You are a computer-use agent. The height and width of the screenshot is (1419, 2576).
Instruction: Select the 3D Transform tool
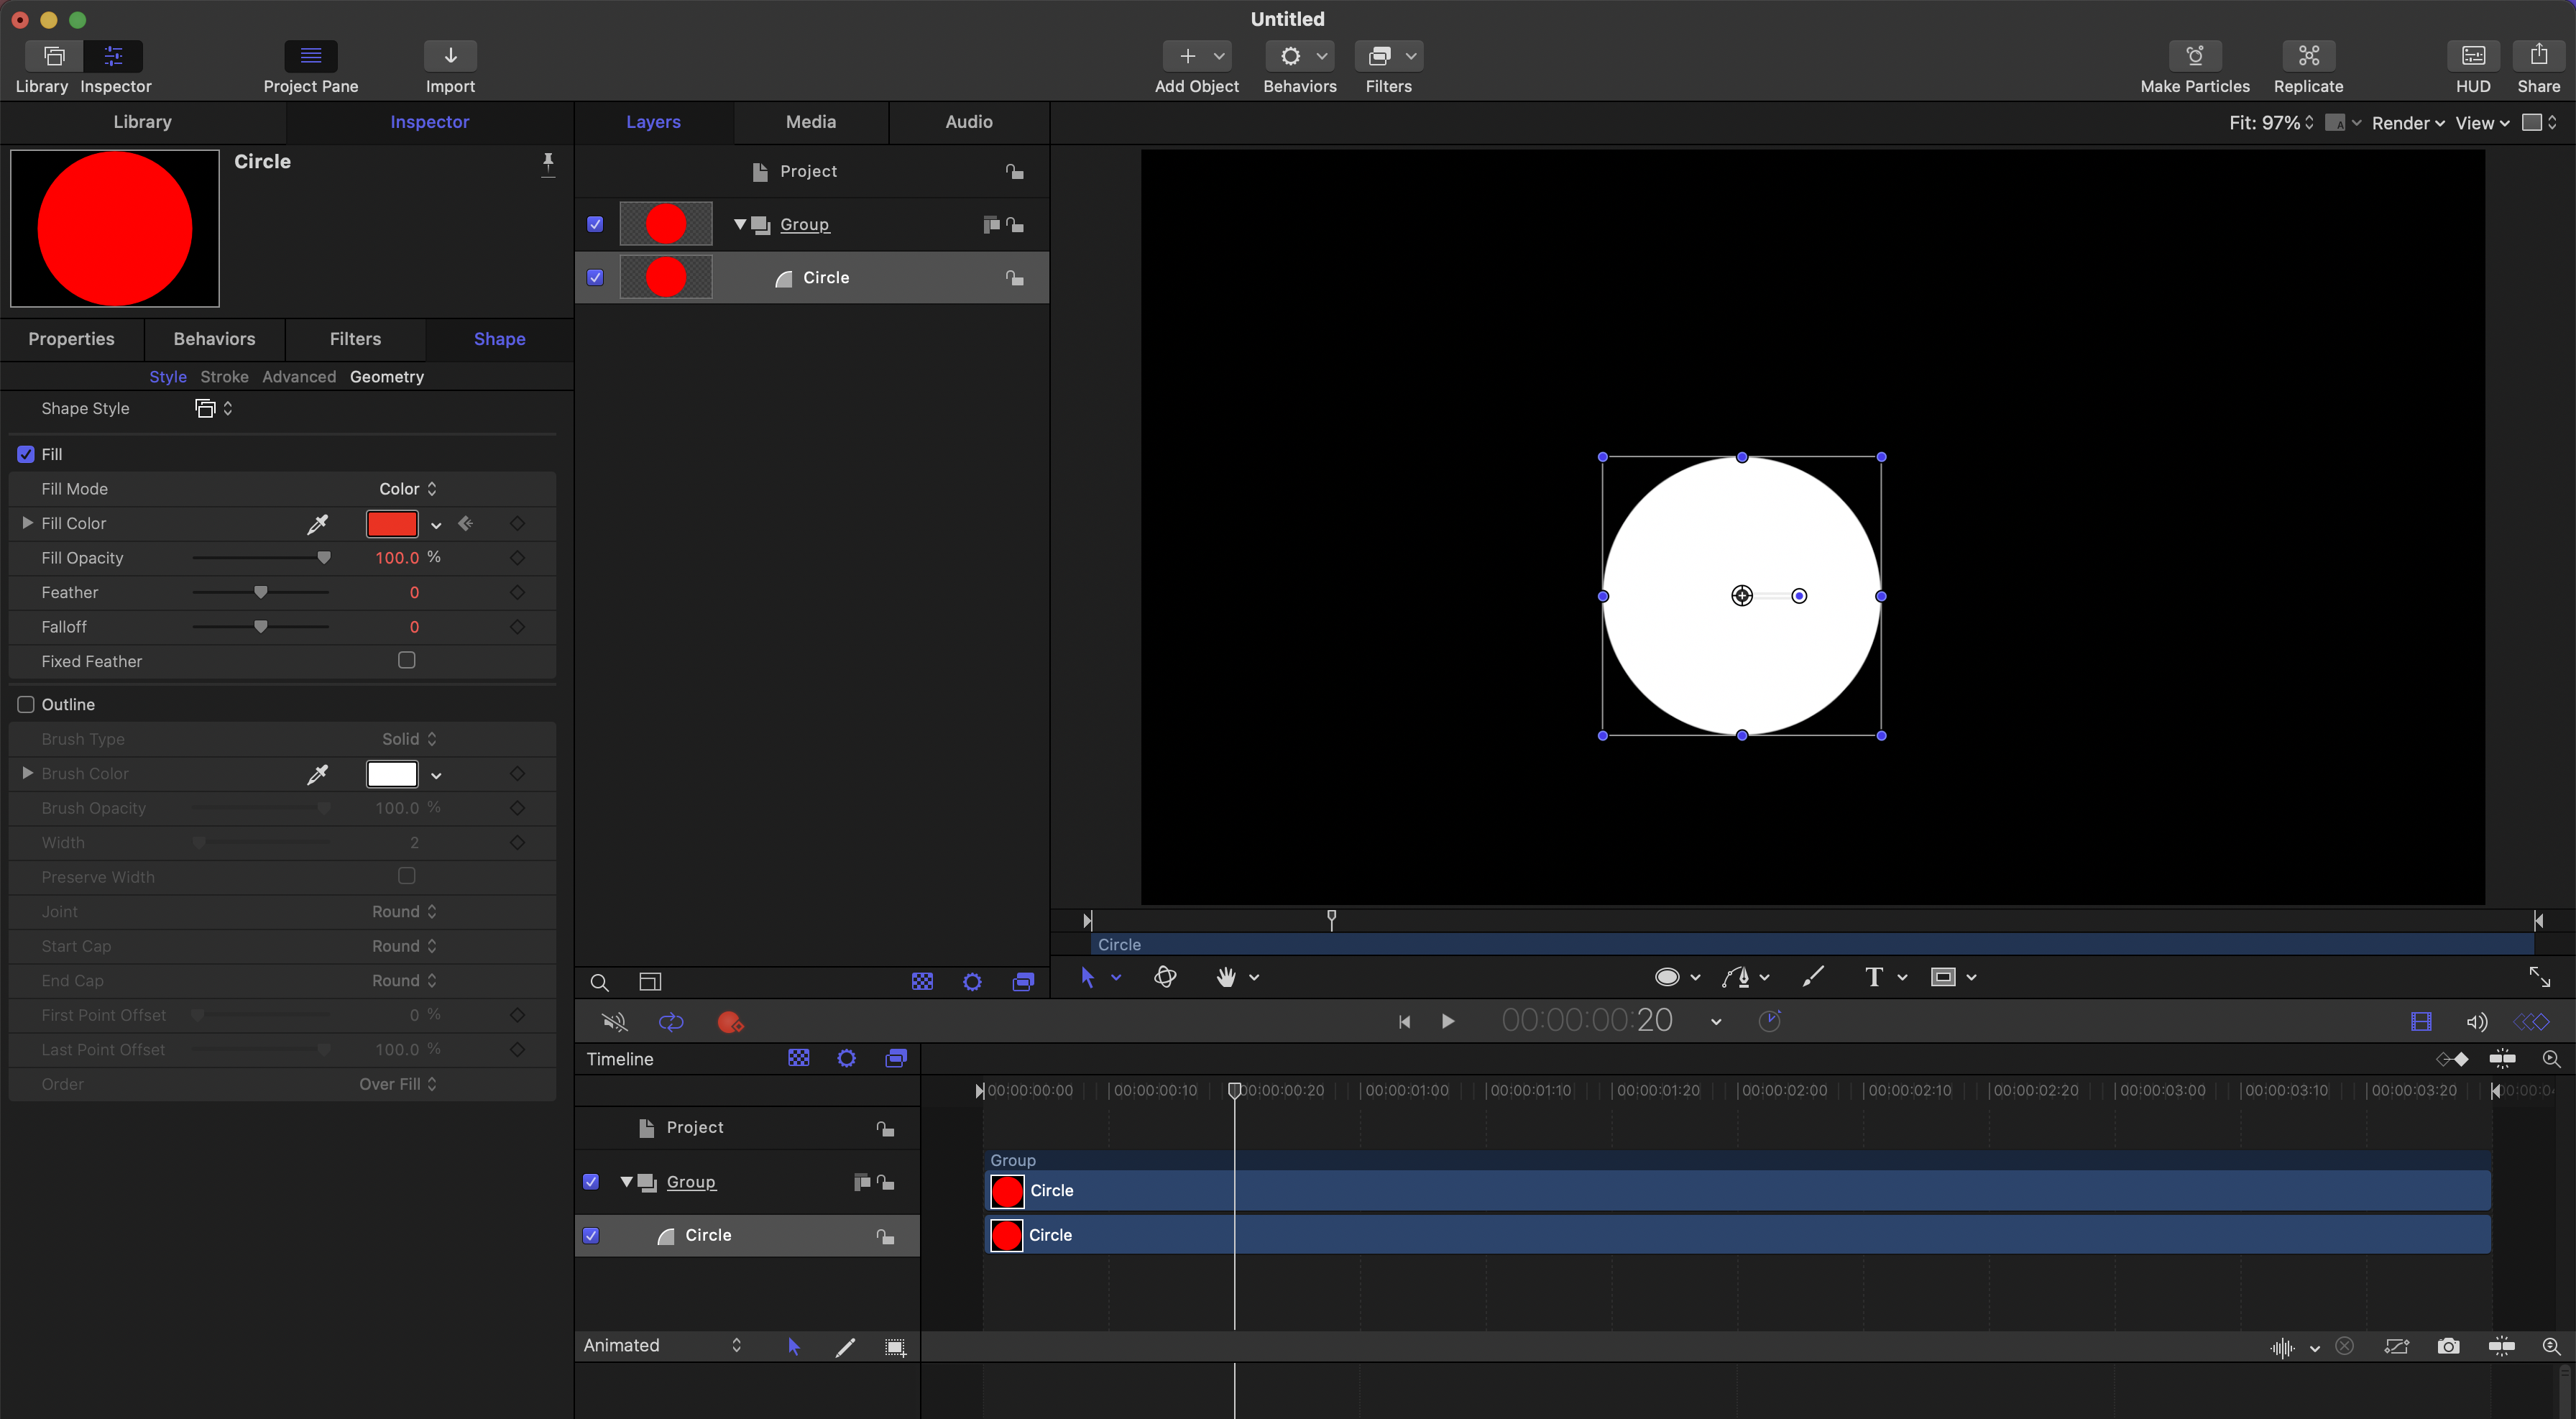(1165, 977)
